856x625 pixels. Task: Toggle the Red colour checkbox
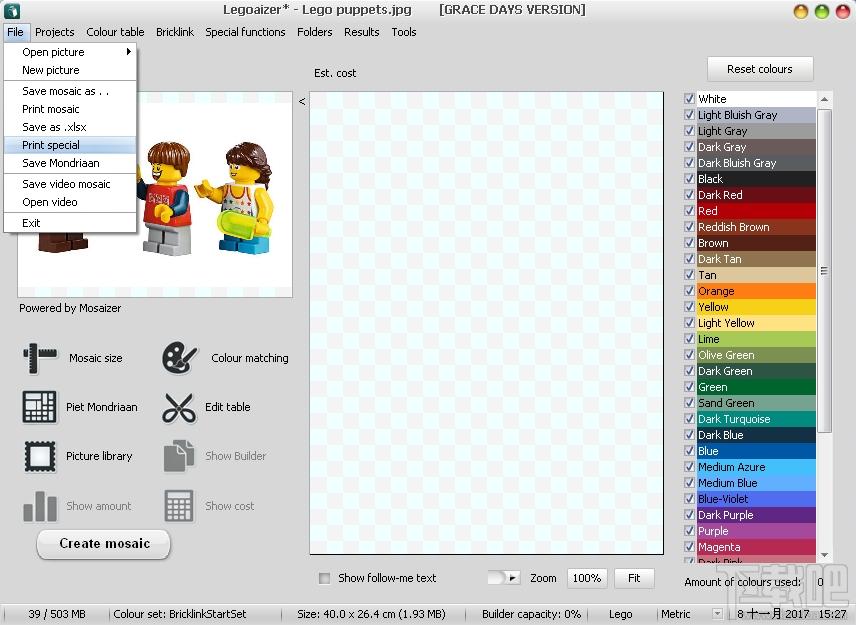[x=689, y=211]
